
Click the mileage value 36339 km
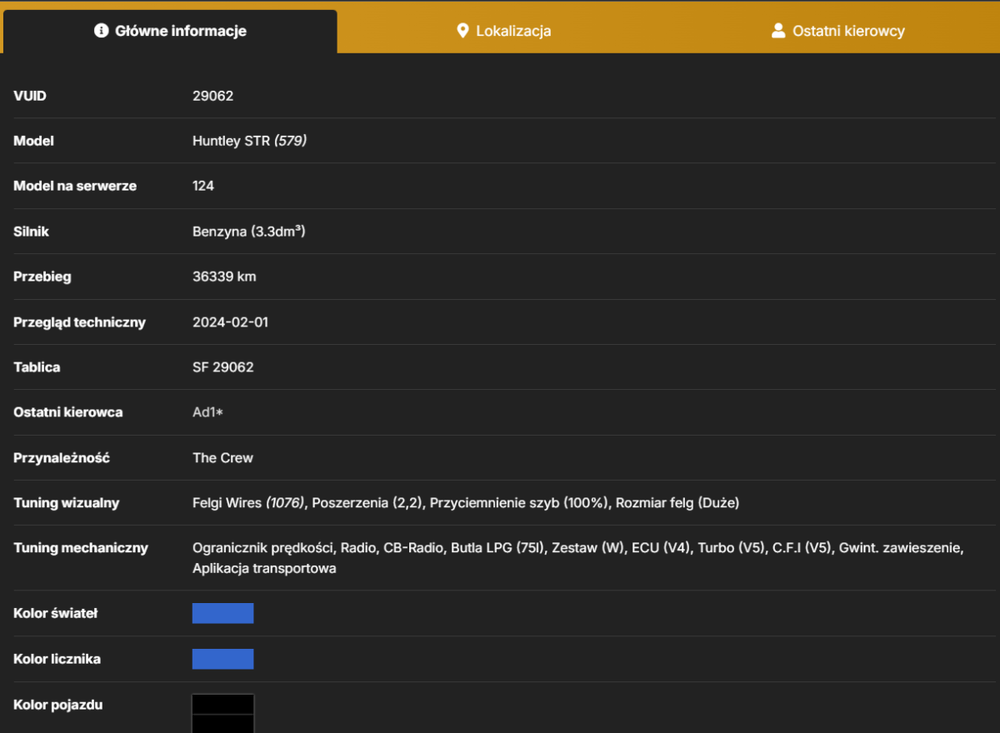point(224,276)
